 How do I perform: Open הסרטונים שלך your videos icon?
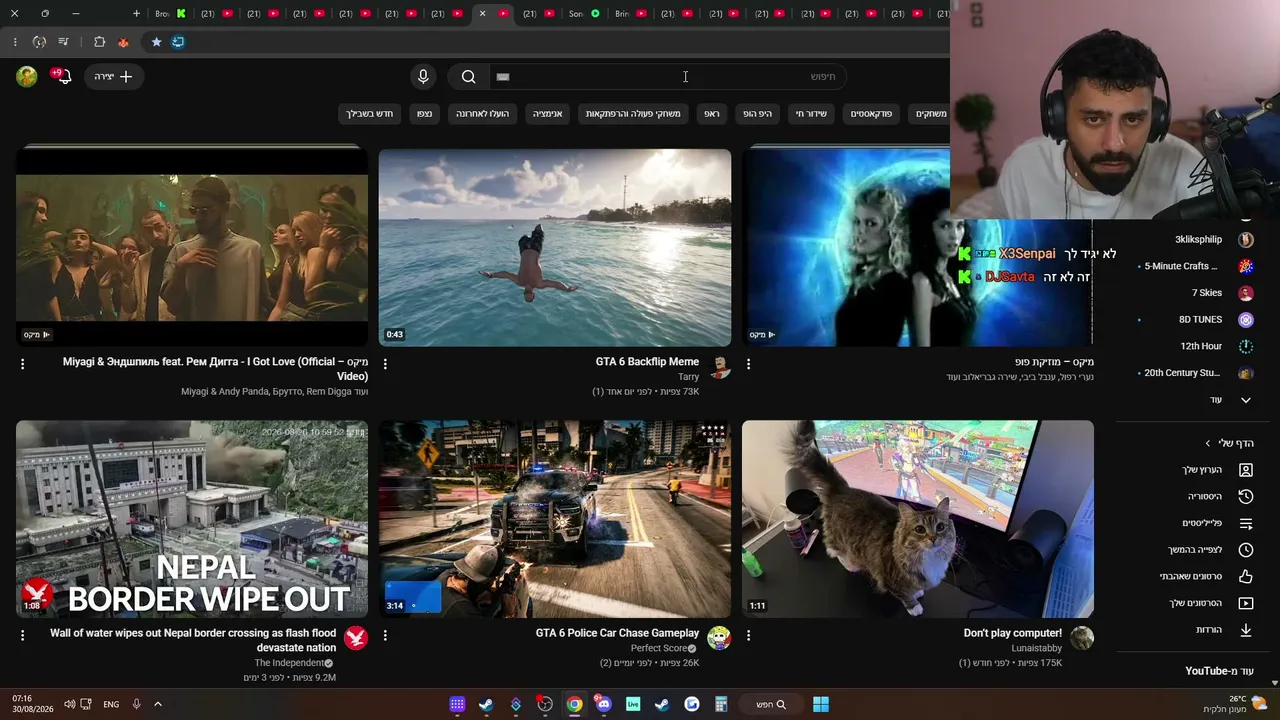[x=1246, y=603]
